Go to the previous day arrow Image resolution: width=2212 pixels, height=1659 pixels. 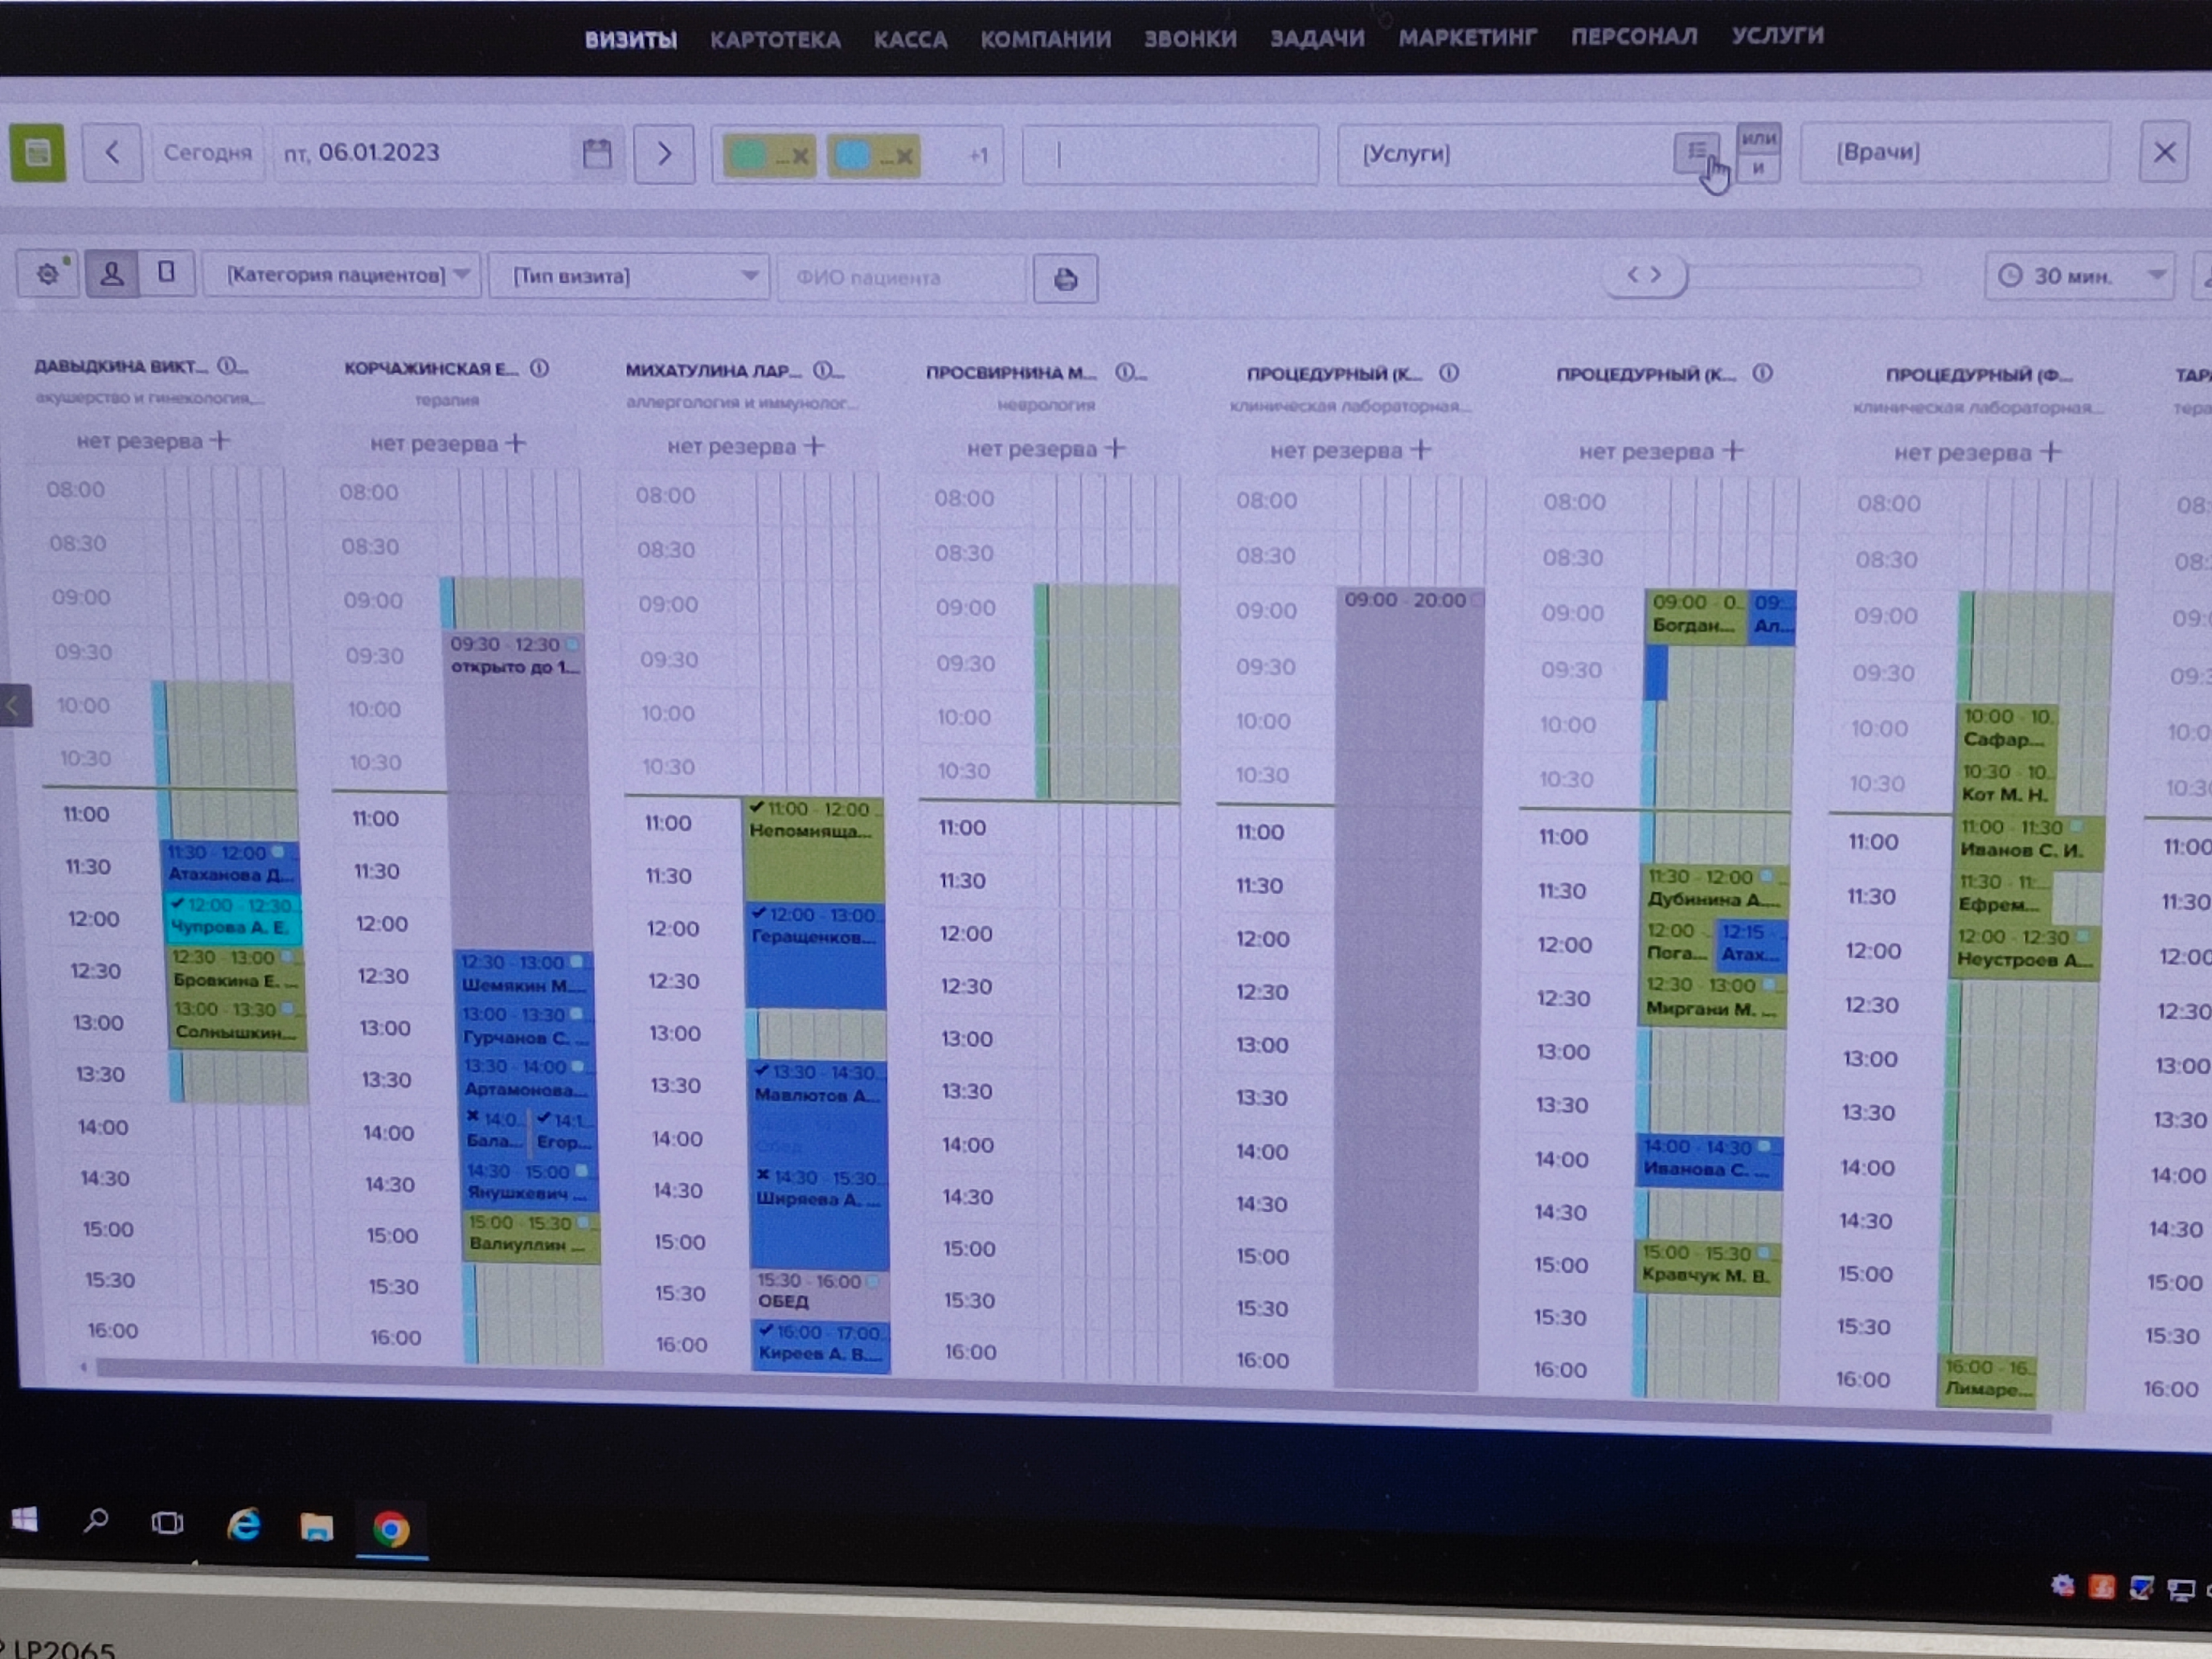click(x=112, y=153)
